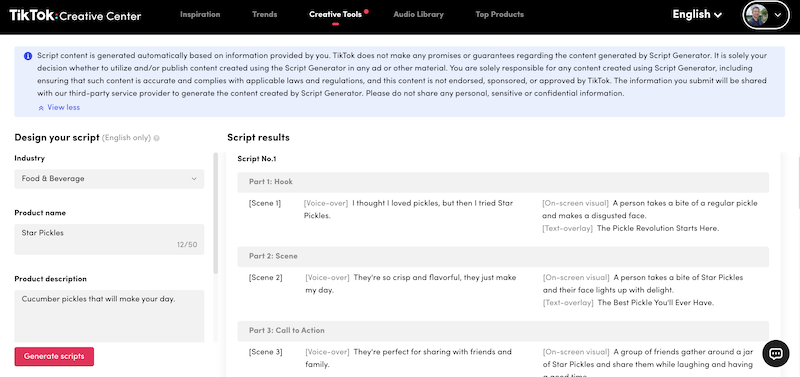Open the Trends menu
The width and height of the screenshot is (800, 377).
[264, 14]
